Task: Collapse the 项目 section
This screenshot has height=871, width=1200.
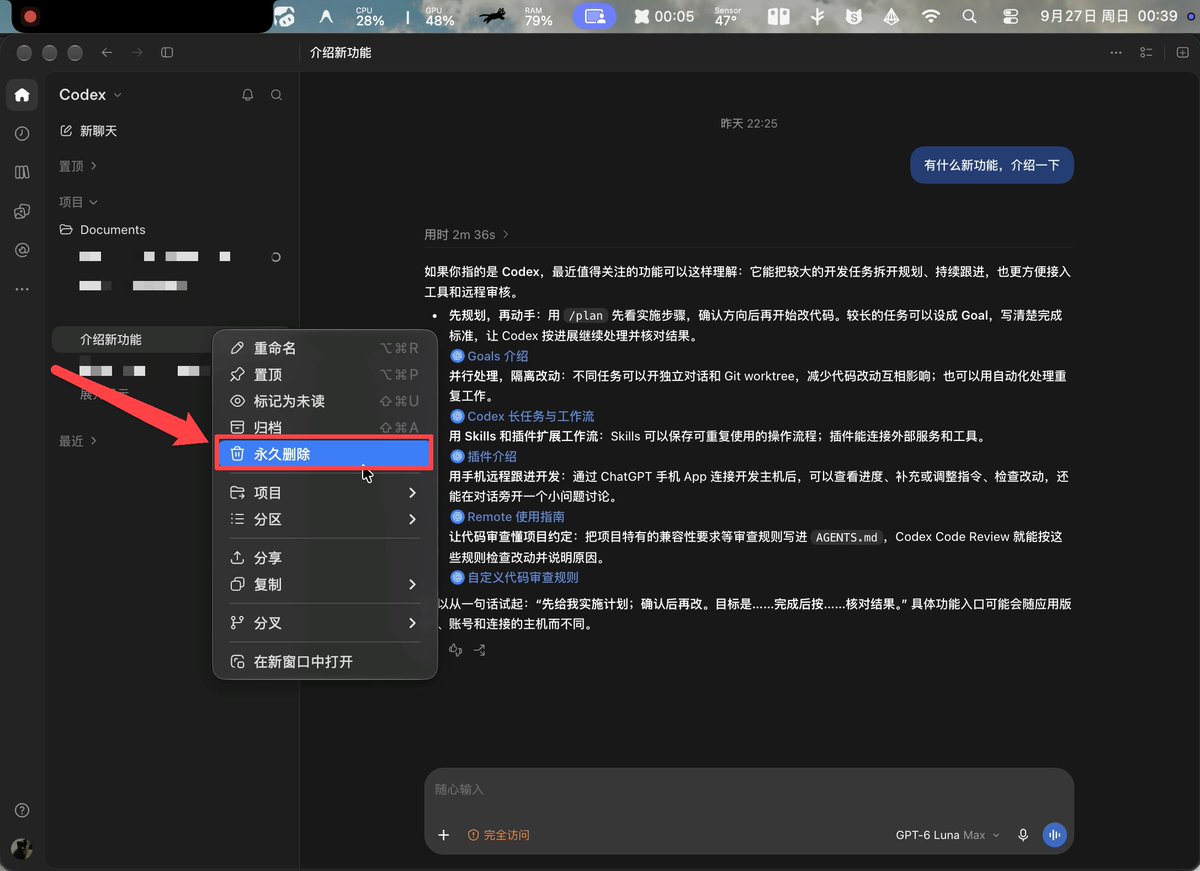Action: point(78,202)
